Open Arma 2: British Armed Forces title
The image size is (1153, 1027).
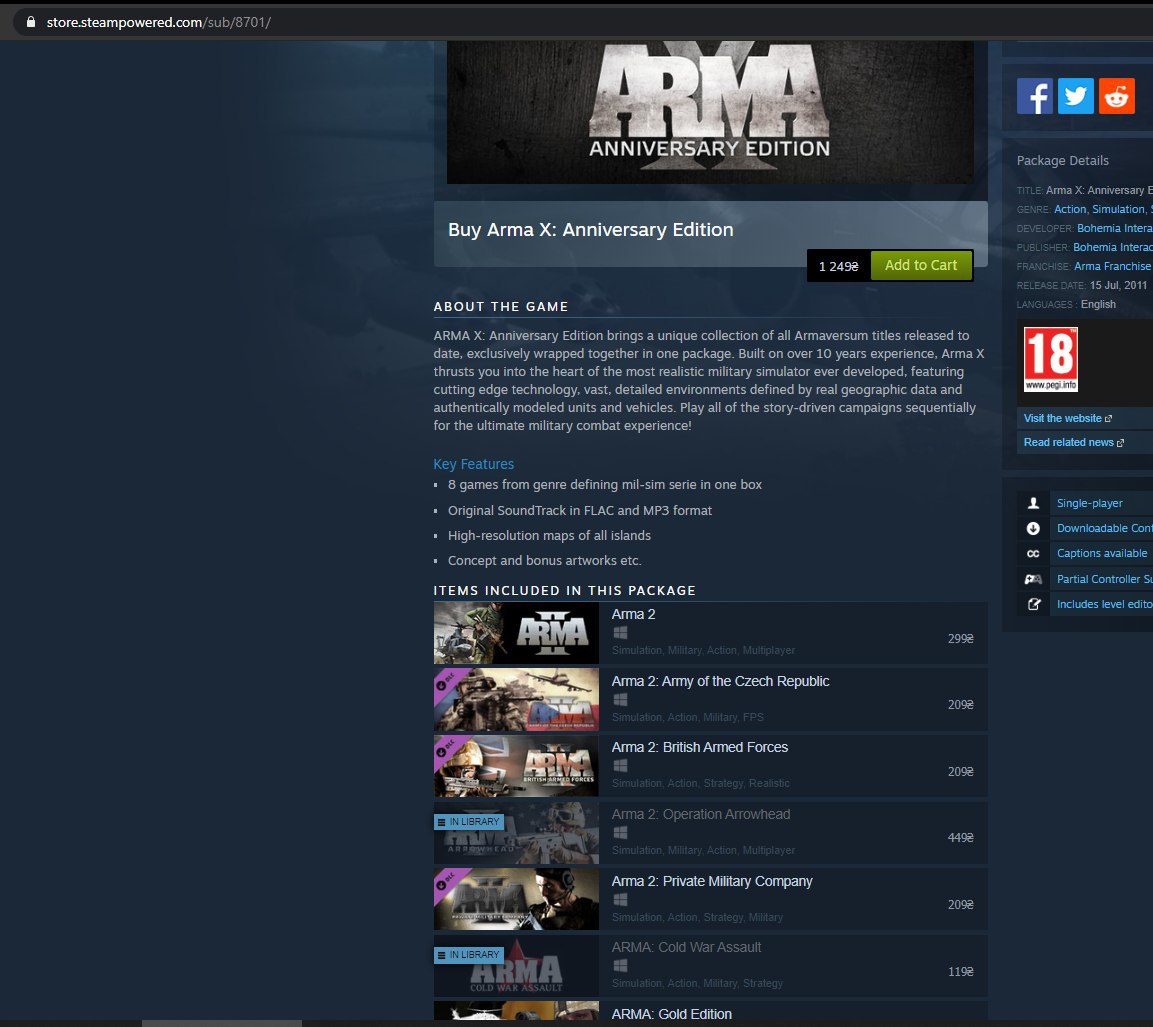699,748
